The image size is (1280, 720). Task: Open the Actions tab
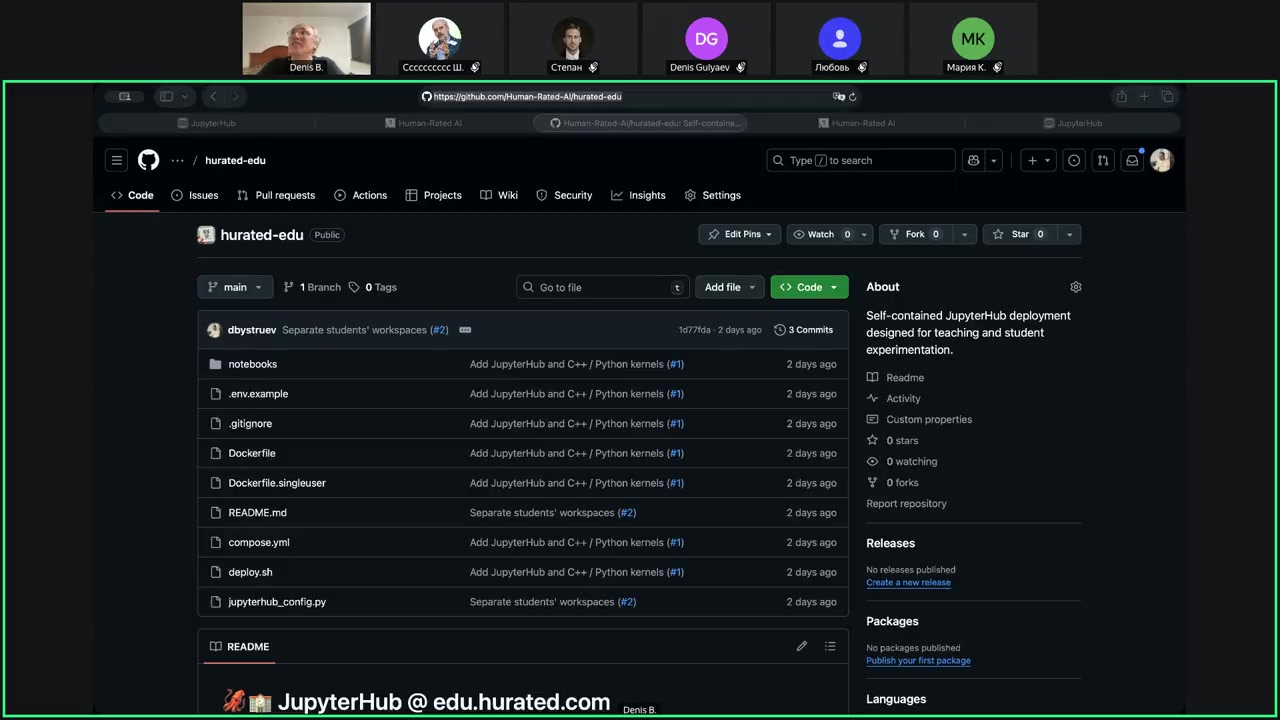click(361, 195)
